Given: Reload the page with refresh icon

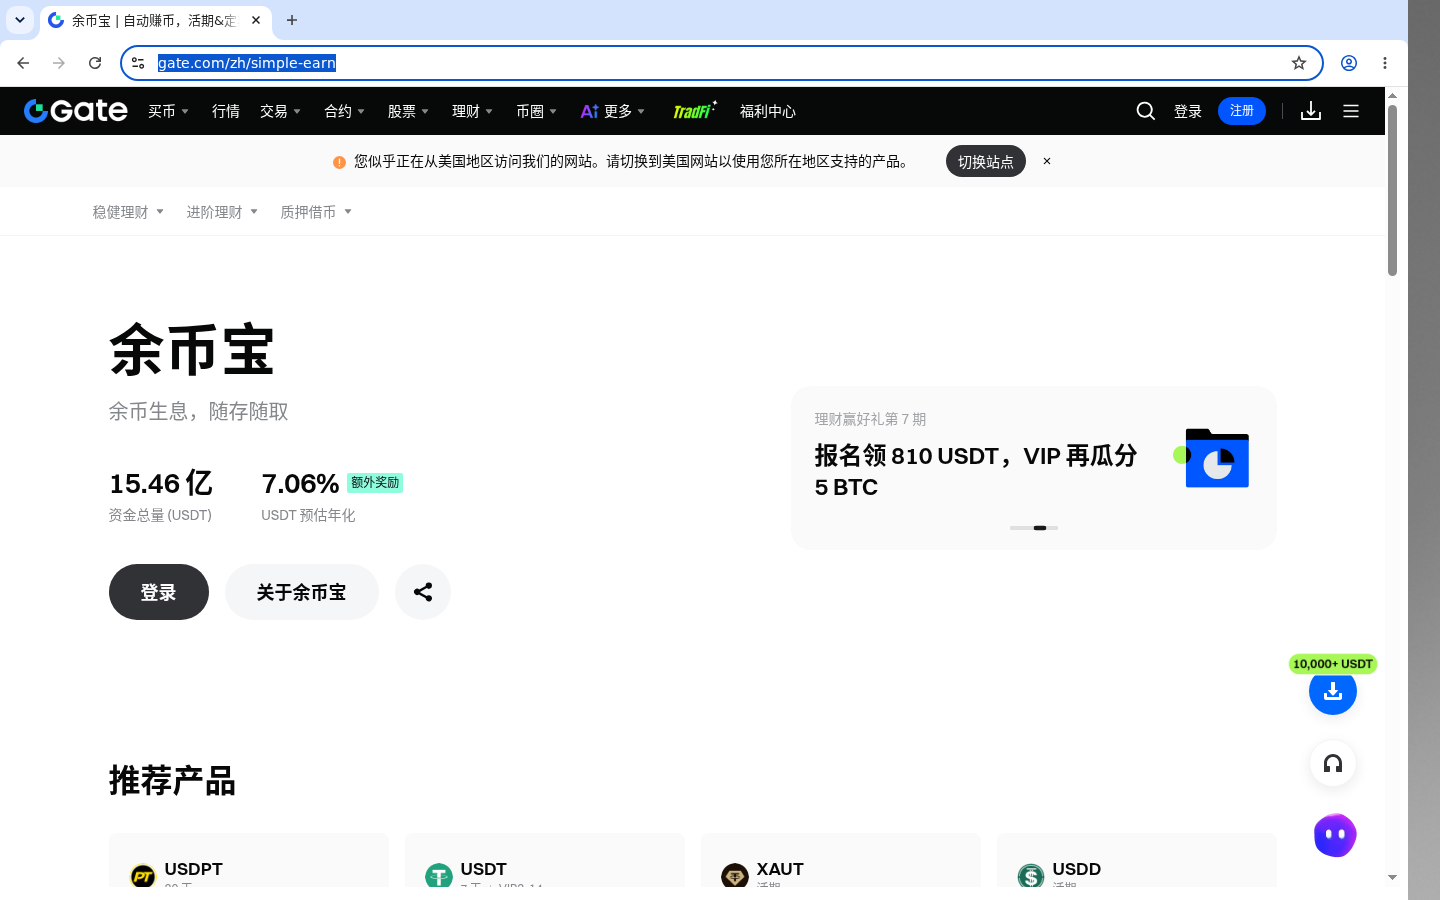Looking at the screenshot, I should pos(95,63).
